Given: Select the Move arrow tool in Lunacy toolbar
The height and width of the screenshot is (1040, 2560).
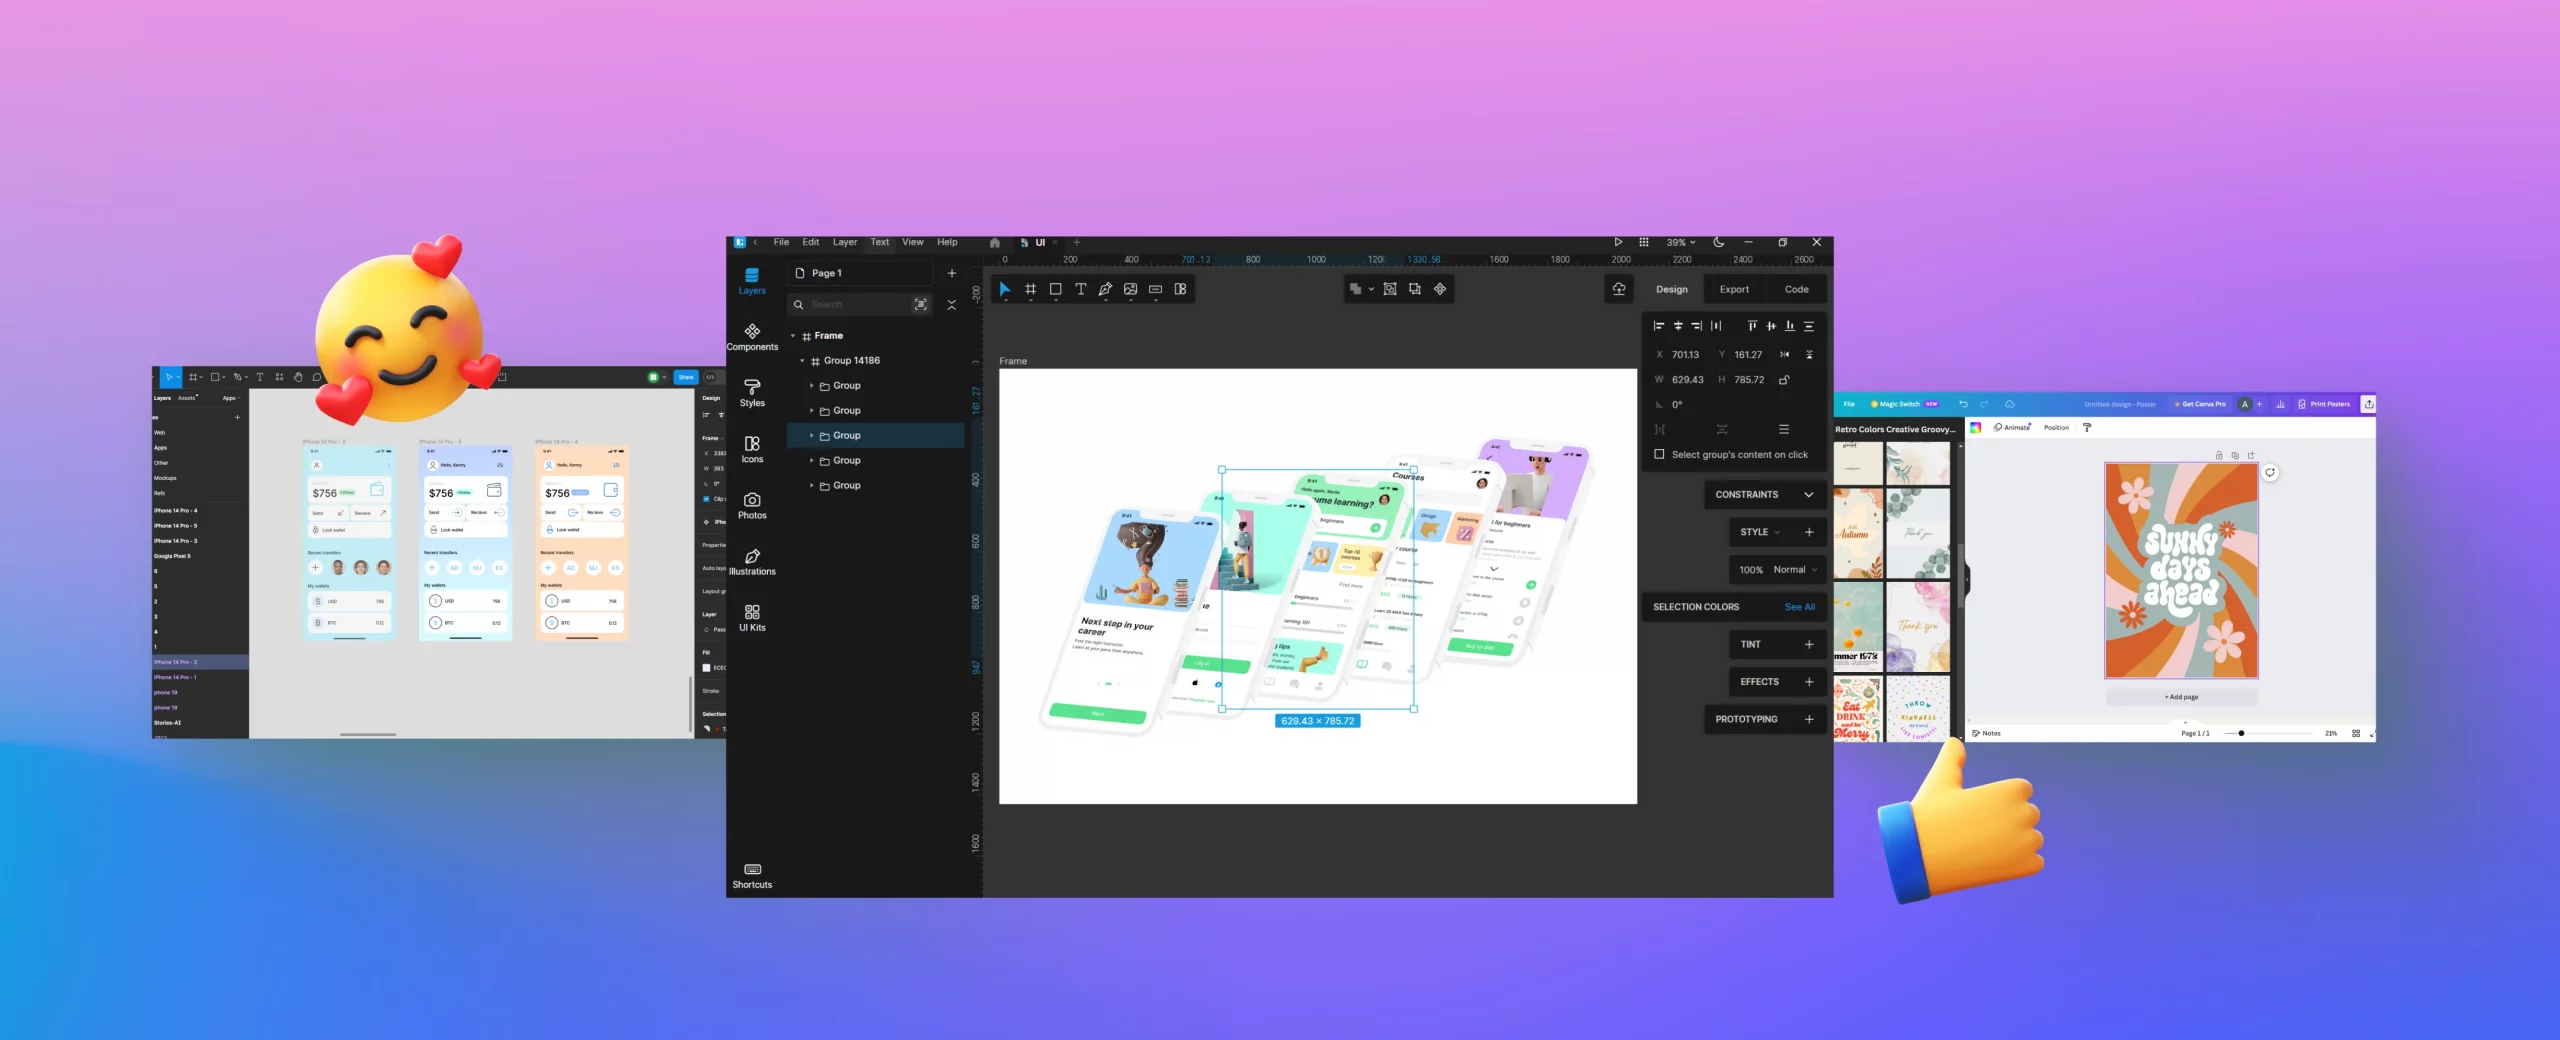Looking at the screenshot, I should click(x=1005, y=289).
